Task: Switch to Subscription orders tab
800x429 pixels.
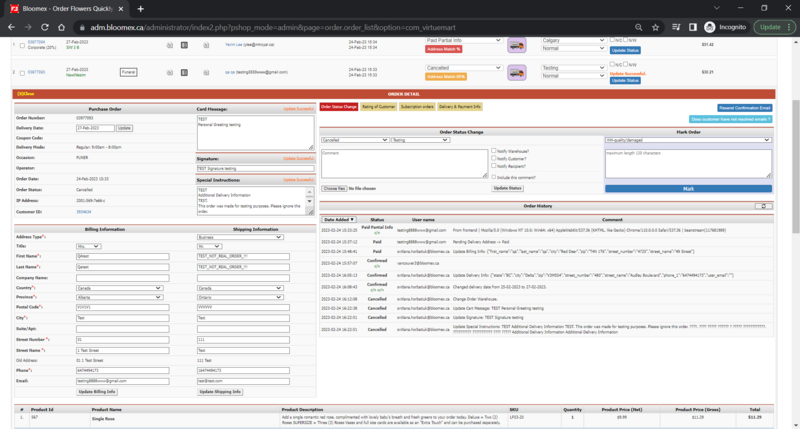Action: click(x=417, y=107)
